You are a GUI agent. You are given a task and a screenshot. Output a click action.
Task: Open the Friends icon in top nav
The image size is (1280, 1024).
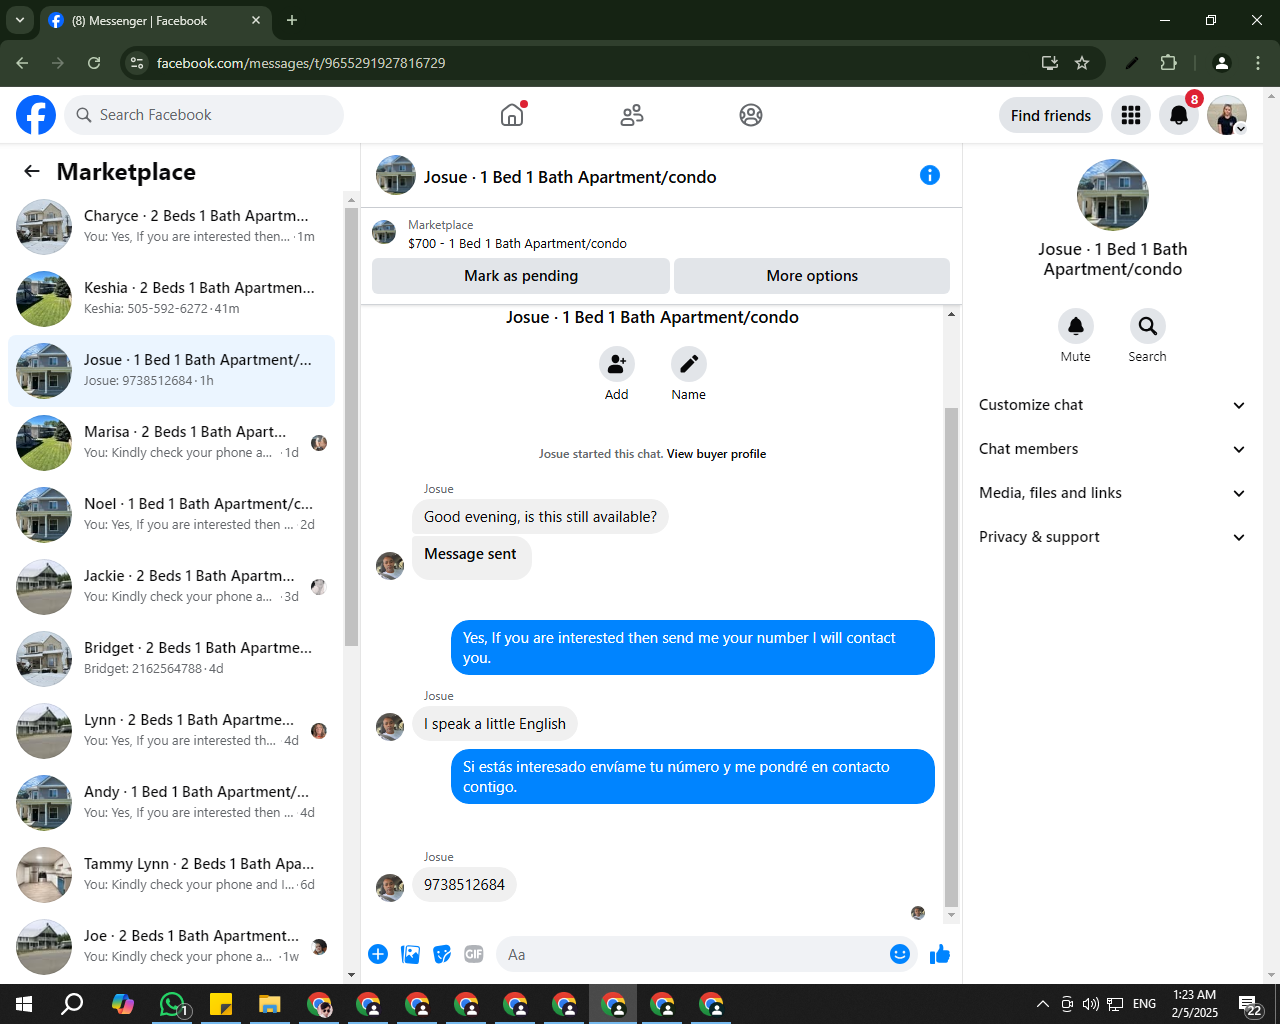pyautogui.click(x=632, y=115)
